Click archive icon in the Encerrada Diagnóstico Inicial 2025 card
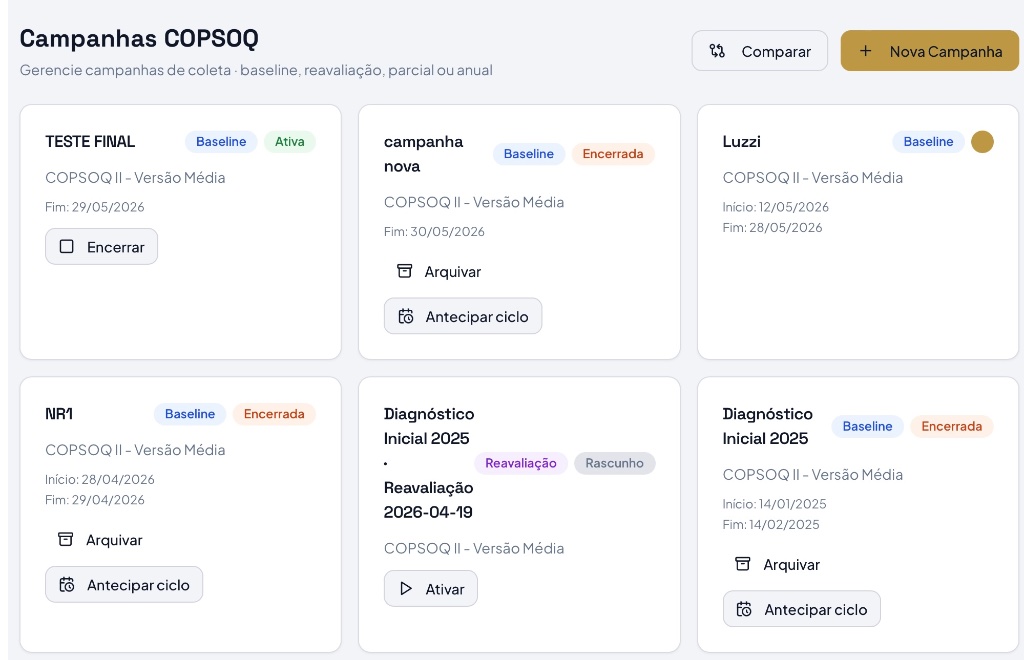Image resolution: width=1024 pixels, height=660 pixels. click(743, 564)
